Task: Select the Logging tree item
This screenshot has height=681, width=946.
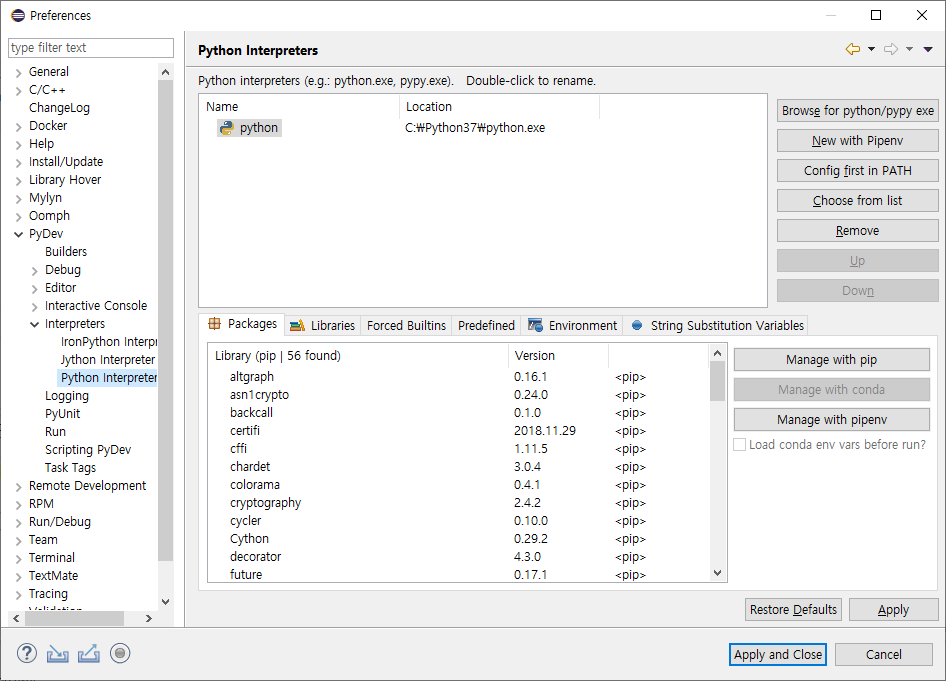Action: point(66,396)
